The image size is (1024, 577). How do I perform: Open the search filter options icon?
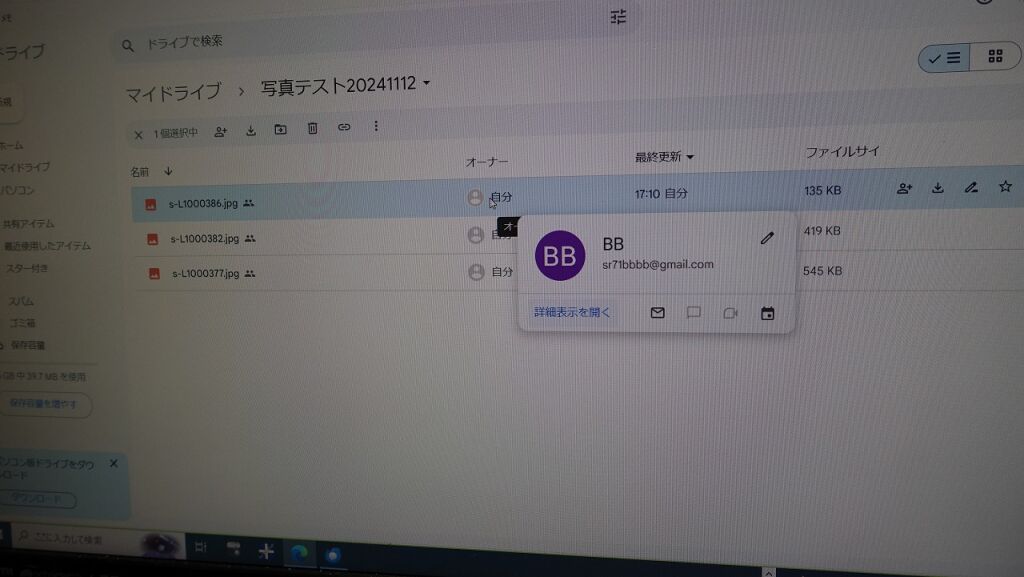click(618, 17)
